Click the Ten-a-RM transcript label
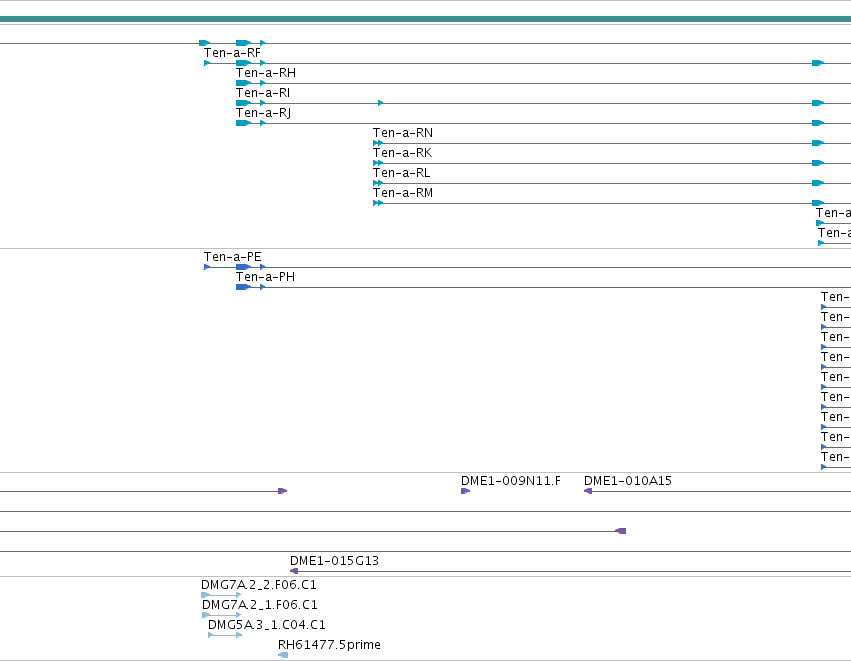The height and width of the screenshot is (661, 851). point(403,193)
